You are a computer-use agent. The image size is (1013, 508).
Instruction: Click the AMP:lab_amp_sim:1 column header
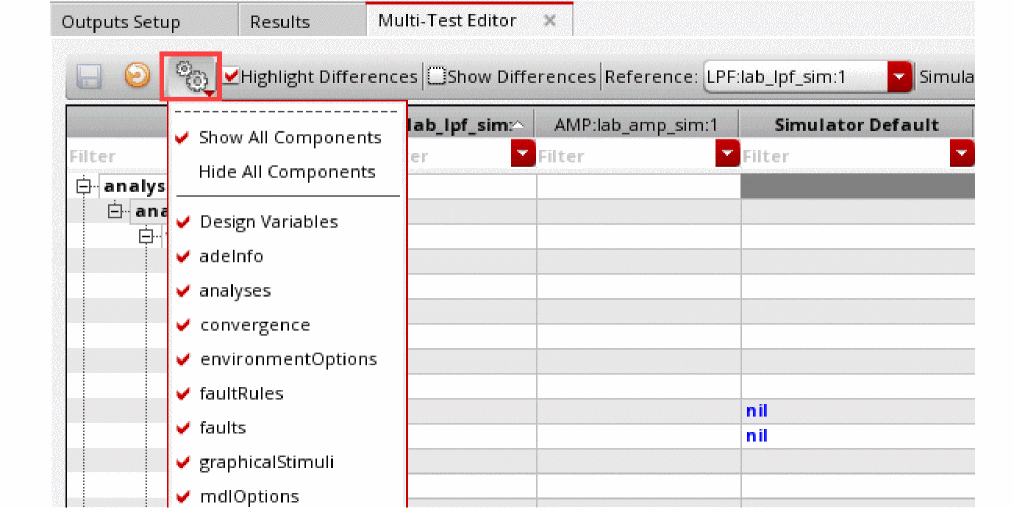coord(637,125)
